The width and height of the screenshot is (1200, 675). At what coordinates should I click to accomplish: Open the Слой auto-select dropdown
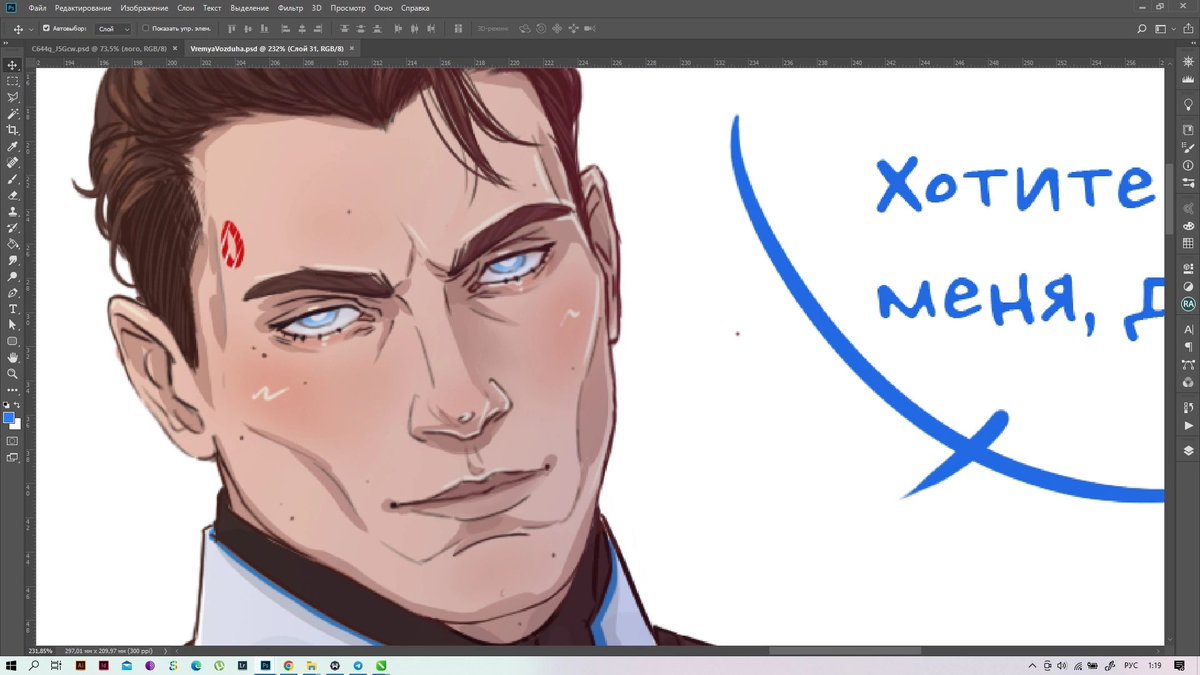click(113, 29)
